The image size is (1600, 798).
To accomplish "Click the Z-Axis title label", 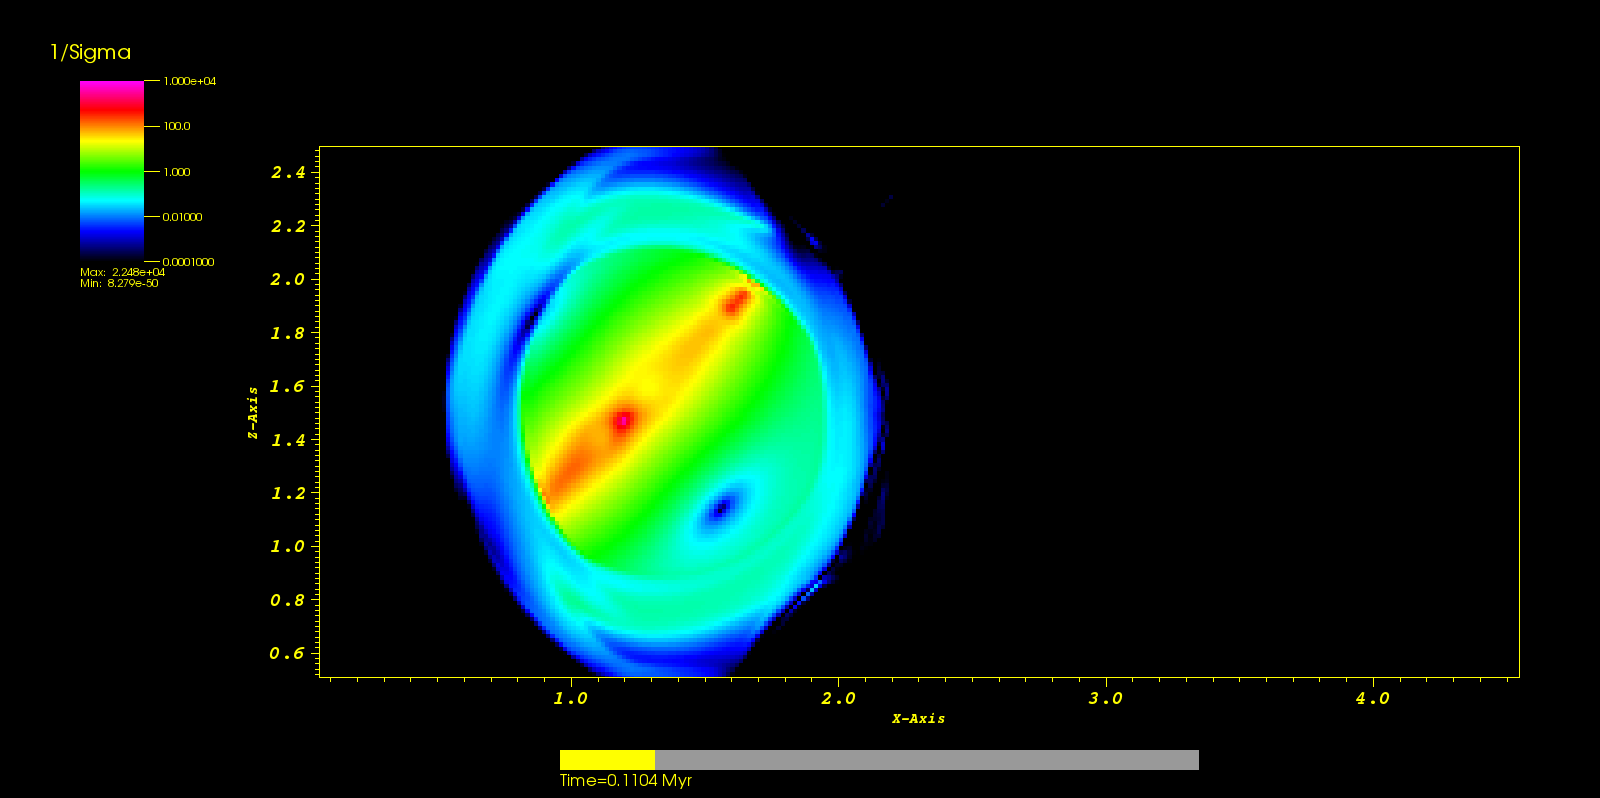I will [x=253, y=412].
